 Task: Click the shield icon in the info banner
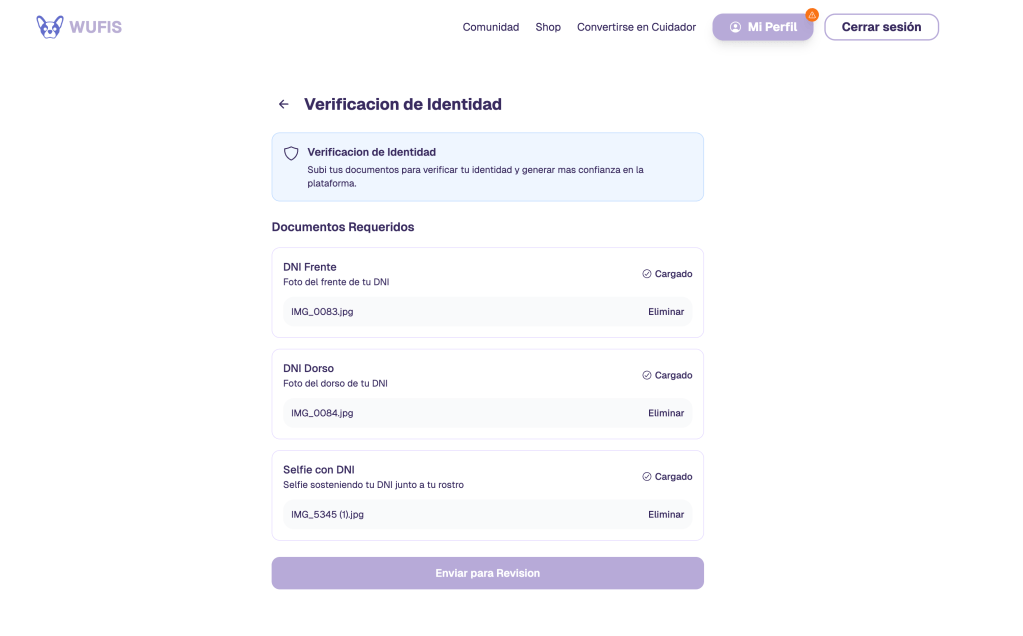(291, 153)
